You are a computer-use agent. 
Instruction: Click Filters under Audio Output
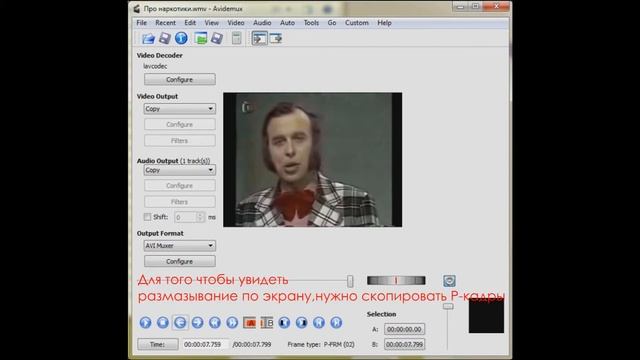click(180, 202)
